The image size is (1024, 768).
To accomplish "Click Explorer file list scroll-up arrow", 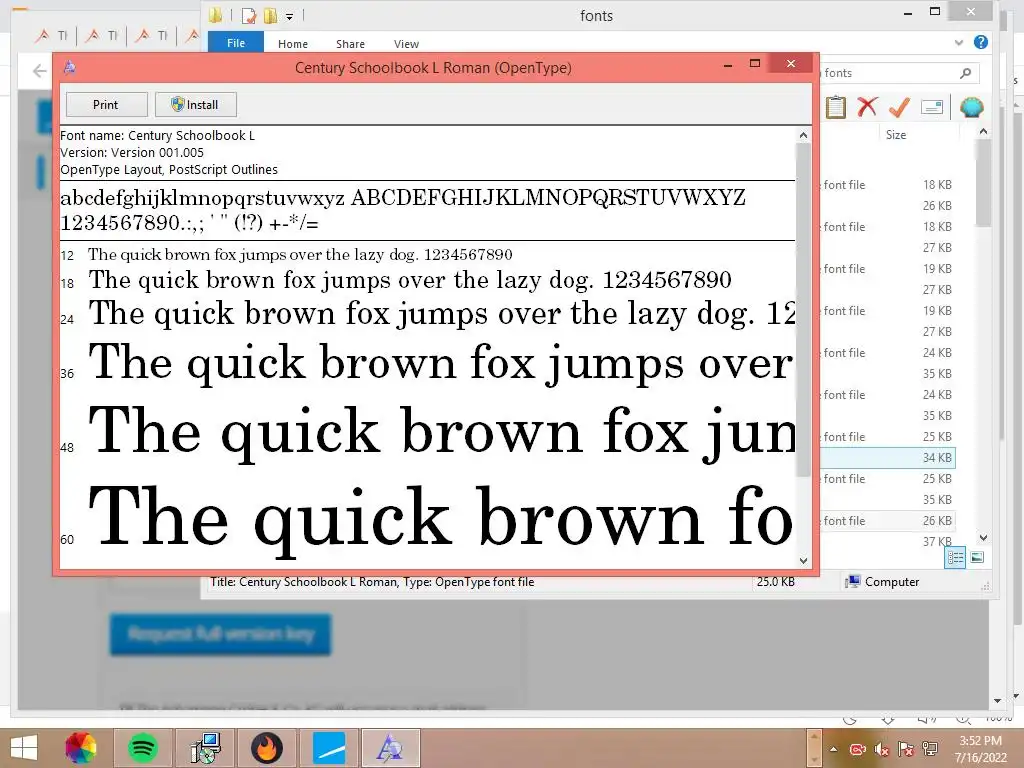I will (x=984, y=132).
